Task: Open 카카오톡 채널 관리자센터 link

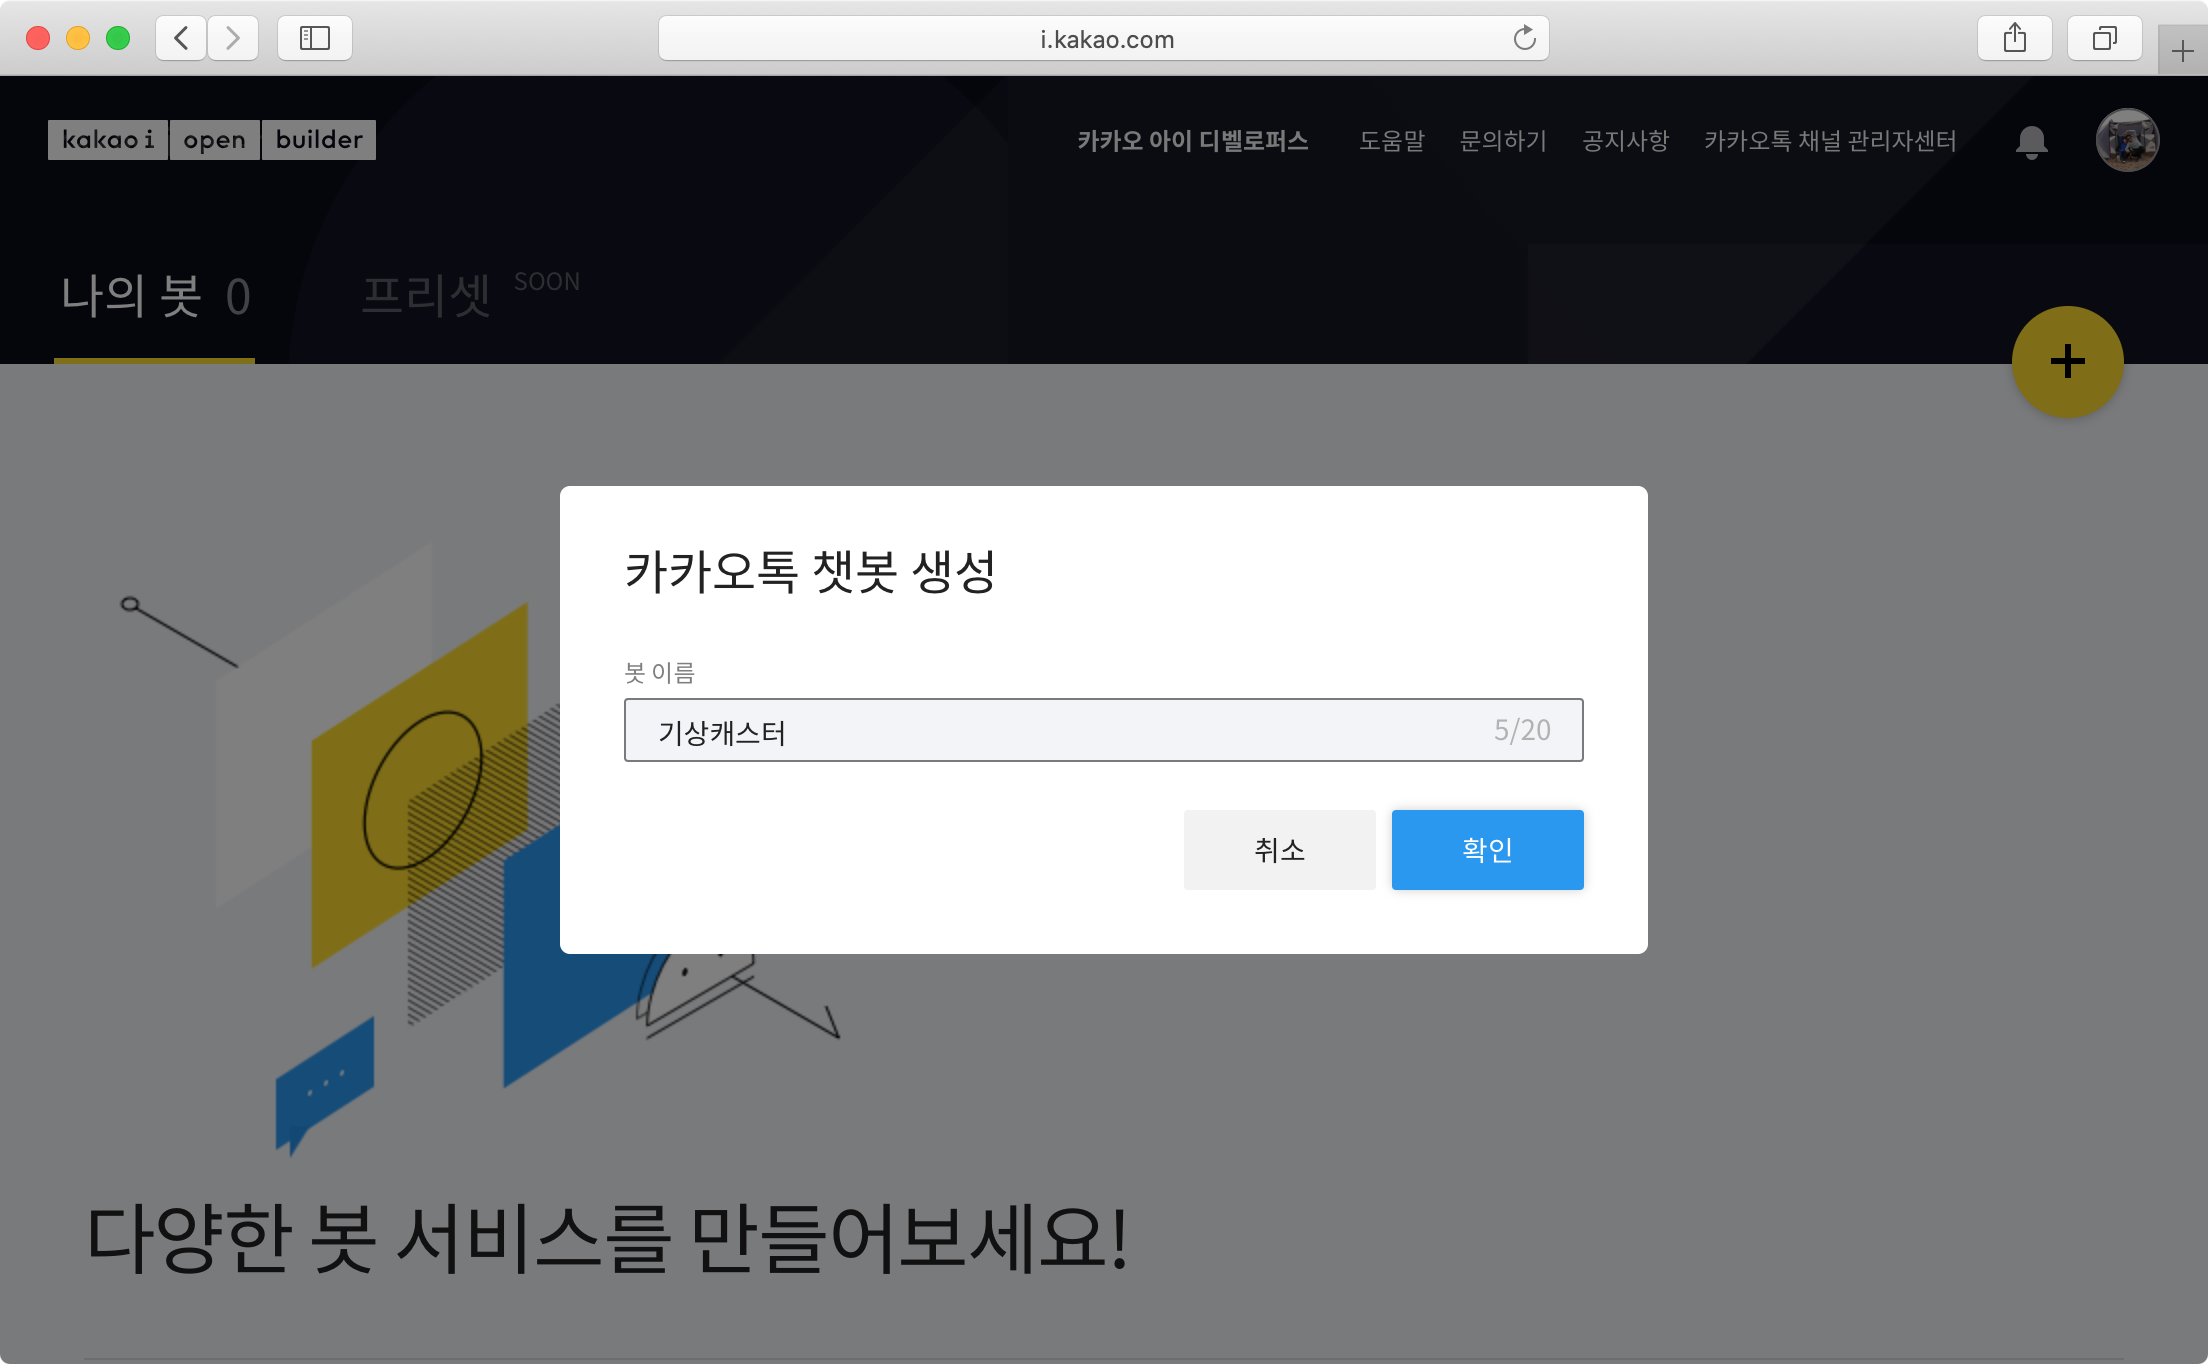Action: click(x=1830, y=141)
